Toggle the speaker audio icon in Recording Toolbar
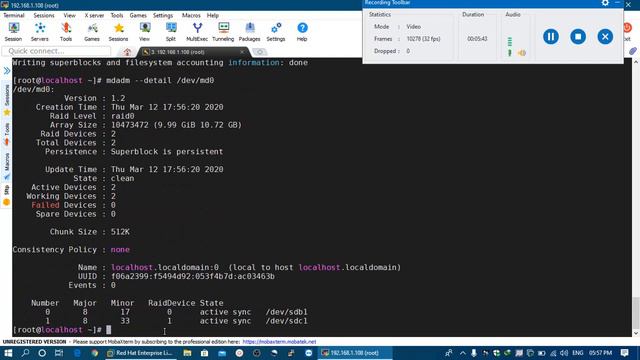Viewport: 640px width, 360px height. [x=522, y=53]
